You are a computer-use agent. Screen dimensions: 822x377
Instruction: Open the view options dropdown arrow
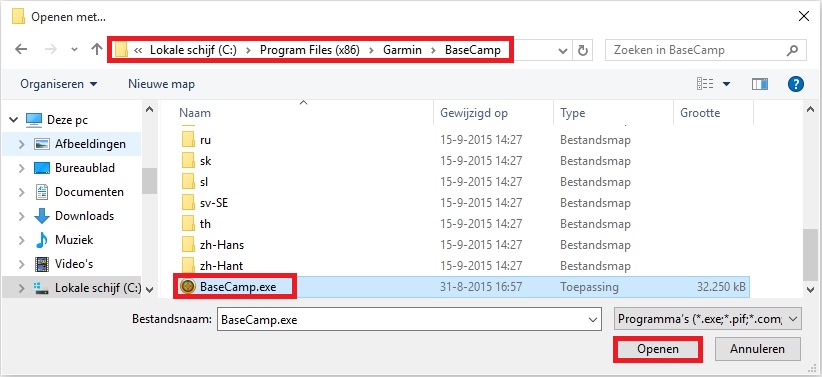tap(727, 84)
